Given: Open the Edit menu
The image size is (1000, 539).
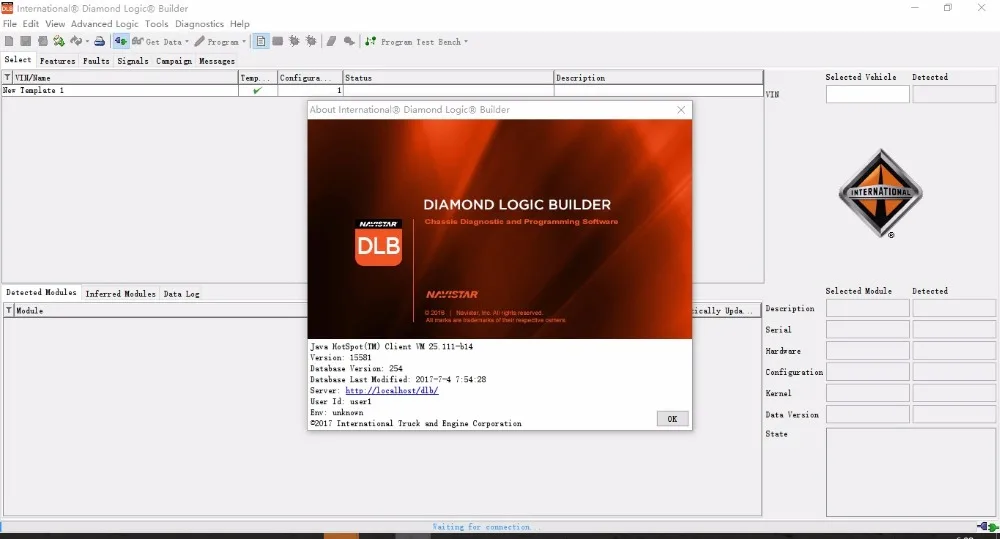Looking at the screenshot, I should (31, 24).
